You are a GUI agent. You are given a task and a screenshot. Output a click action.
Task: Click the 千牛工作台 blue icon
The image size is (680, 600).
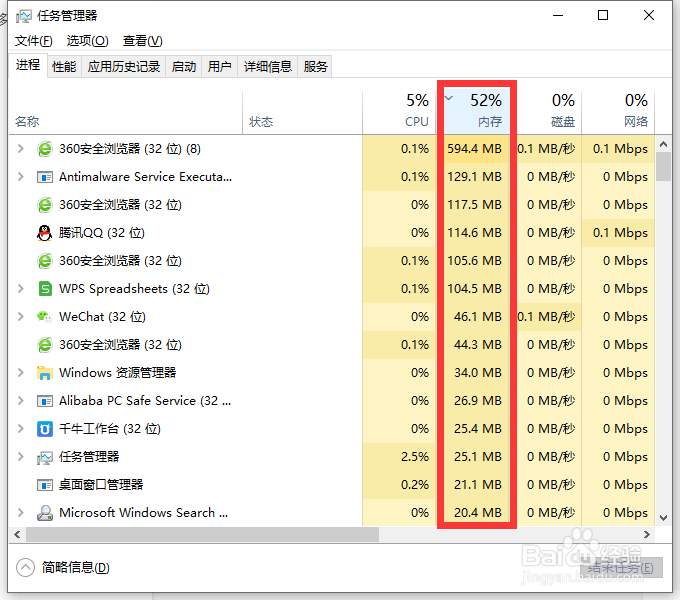pos(45,429)
